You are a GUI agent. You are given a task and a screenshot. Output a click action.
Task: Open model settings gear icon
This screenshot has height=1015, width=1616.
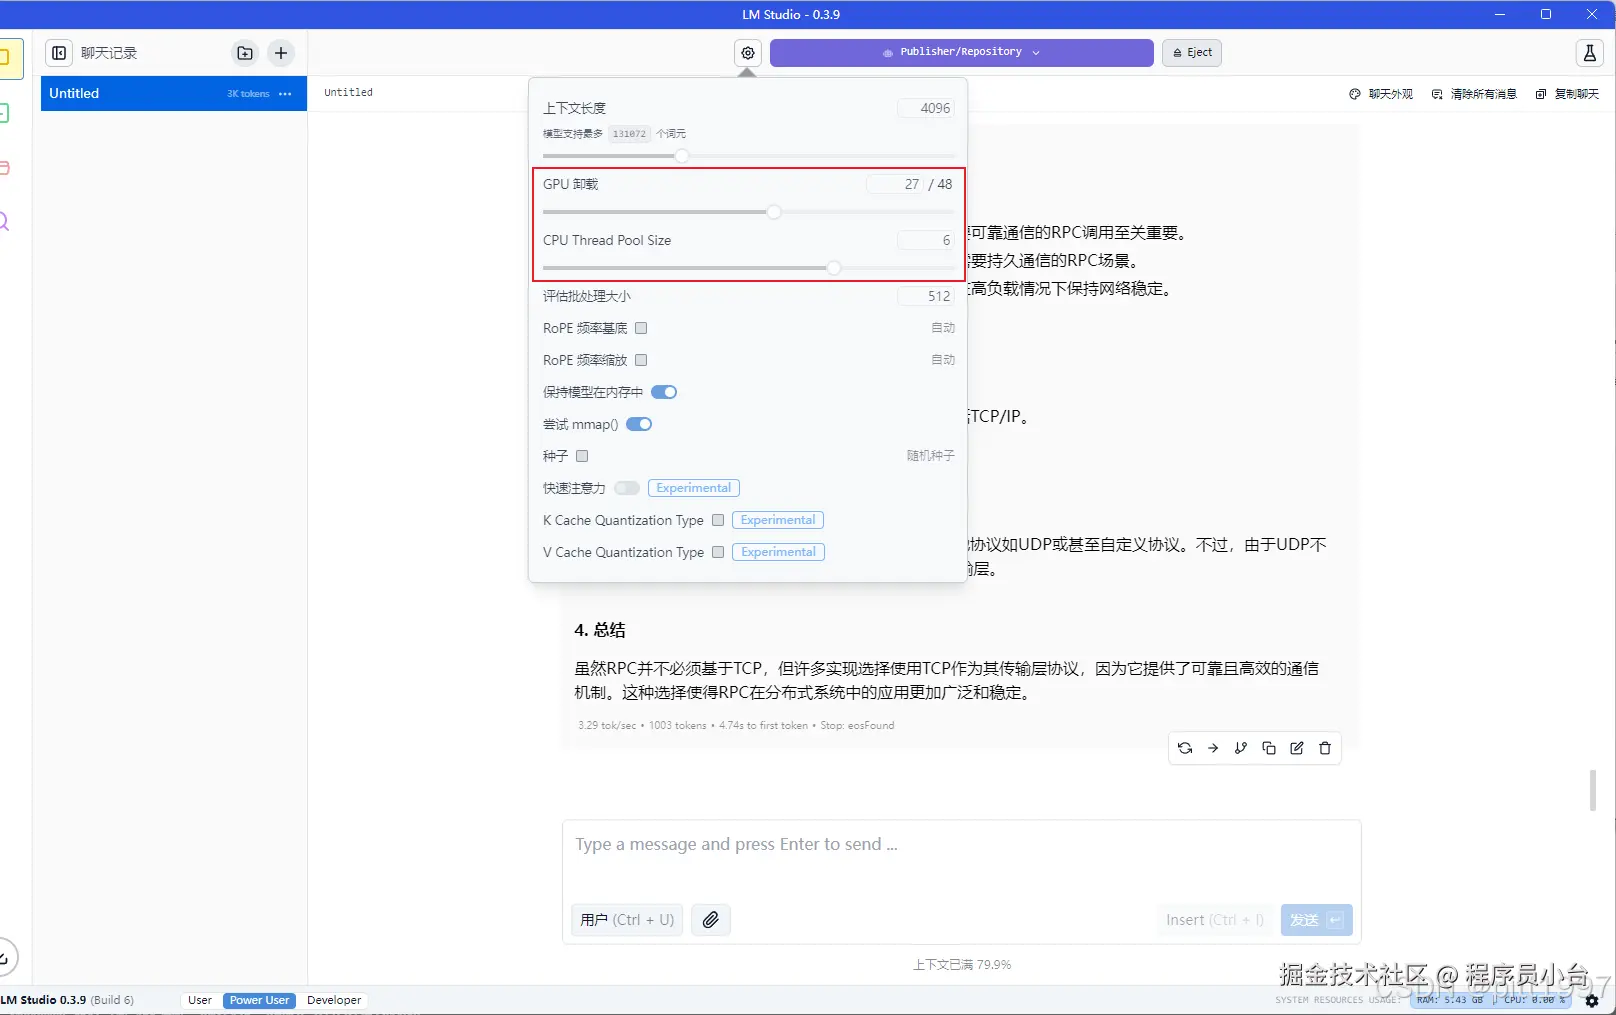pos(748,53)
